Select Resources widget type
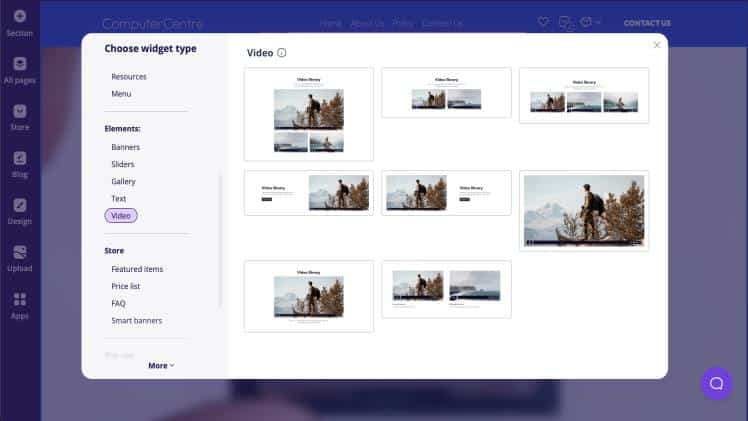The height and width of the screenshot is (421, 748). pyautogui.click(x=129, y=77)
